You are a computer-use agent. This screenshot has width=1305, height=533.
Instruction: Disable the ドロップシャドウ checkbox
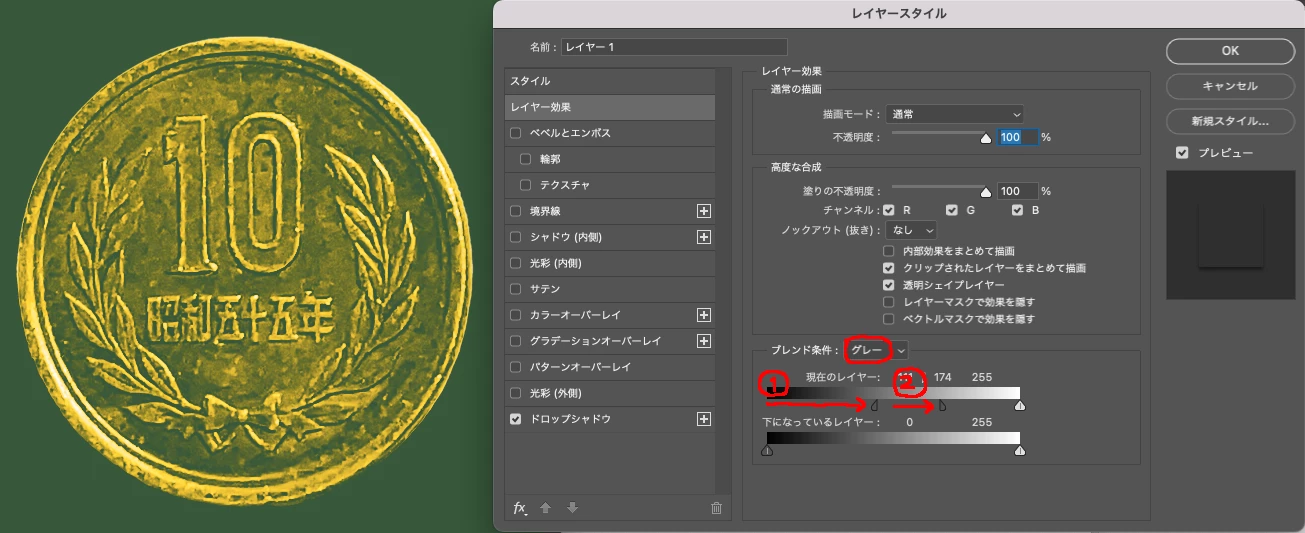[516, 419]
